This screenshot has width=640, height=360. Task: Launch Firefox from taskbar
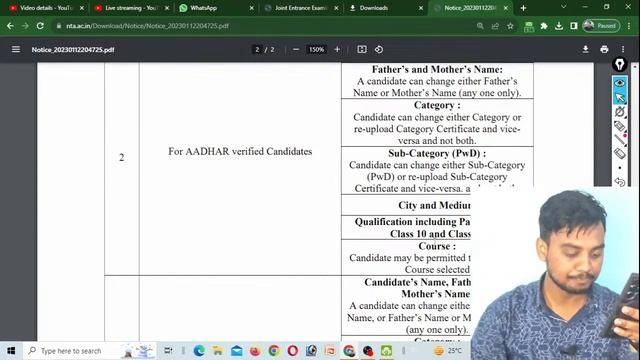(x=255, y=351)
